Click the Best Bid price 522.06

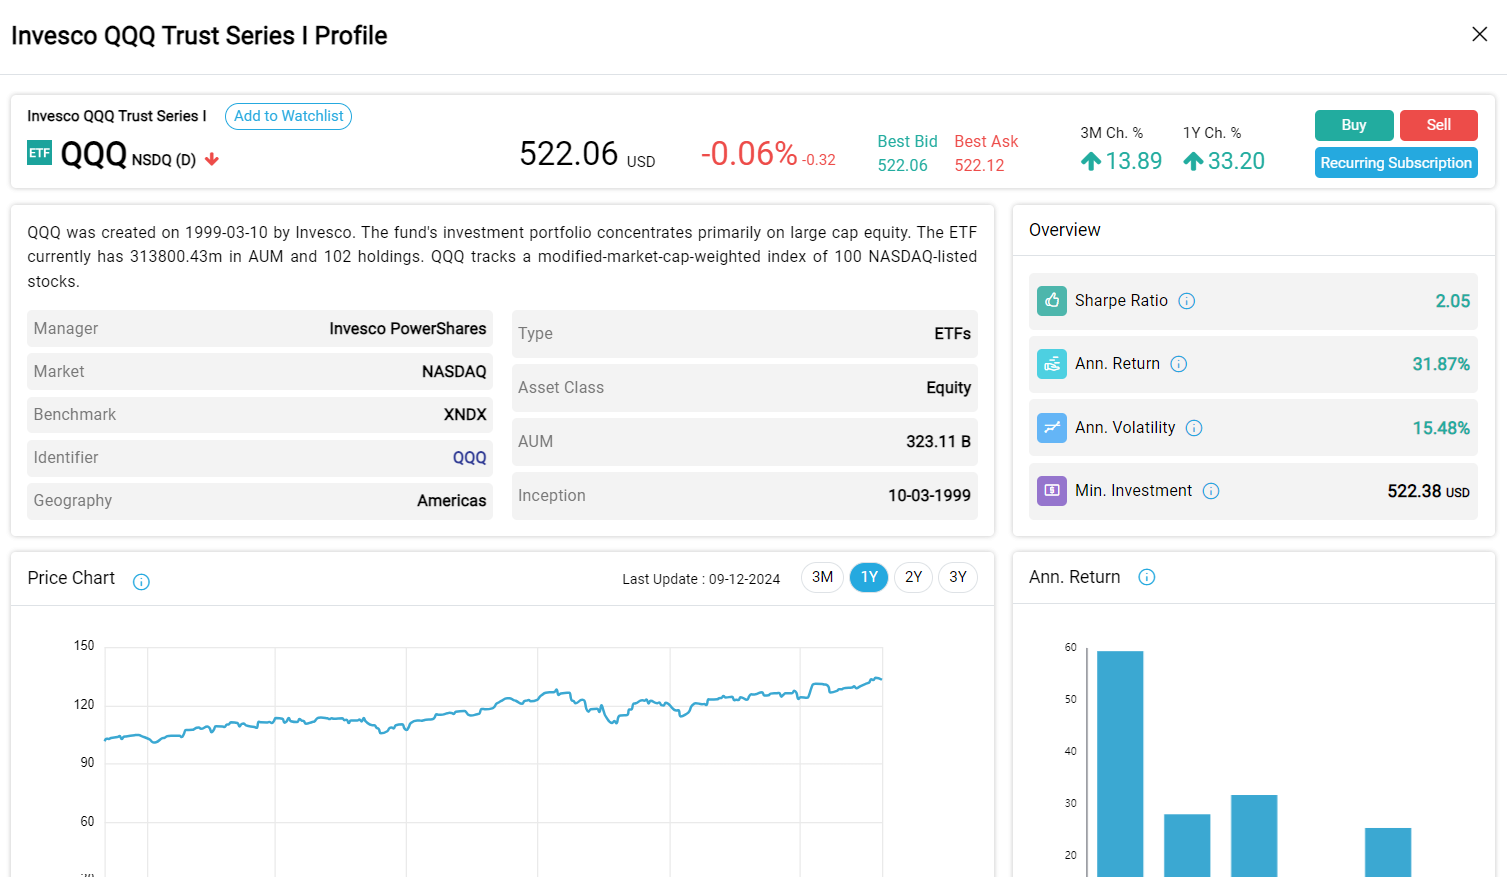click(x=903, y=166)
